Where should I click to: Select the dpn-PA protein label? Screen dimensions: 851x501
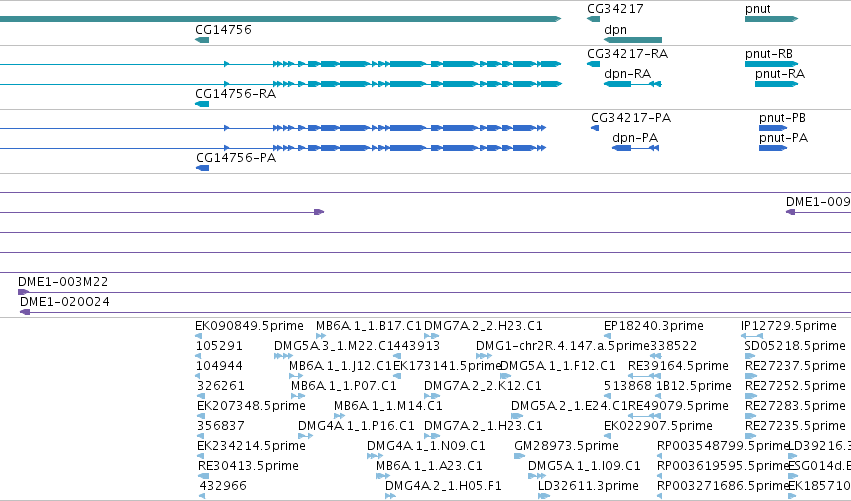coord(635,138)
